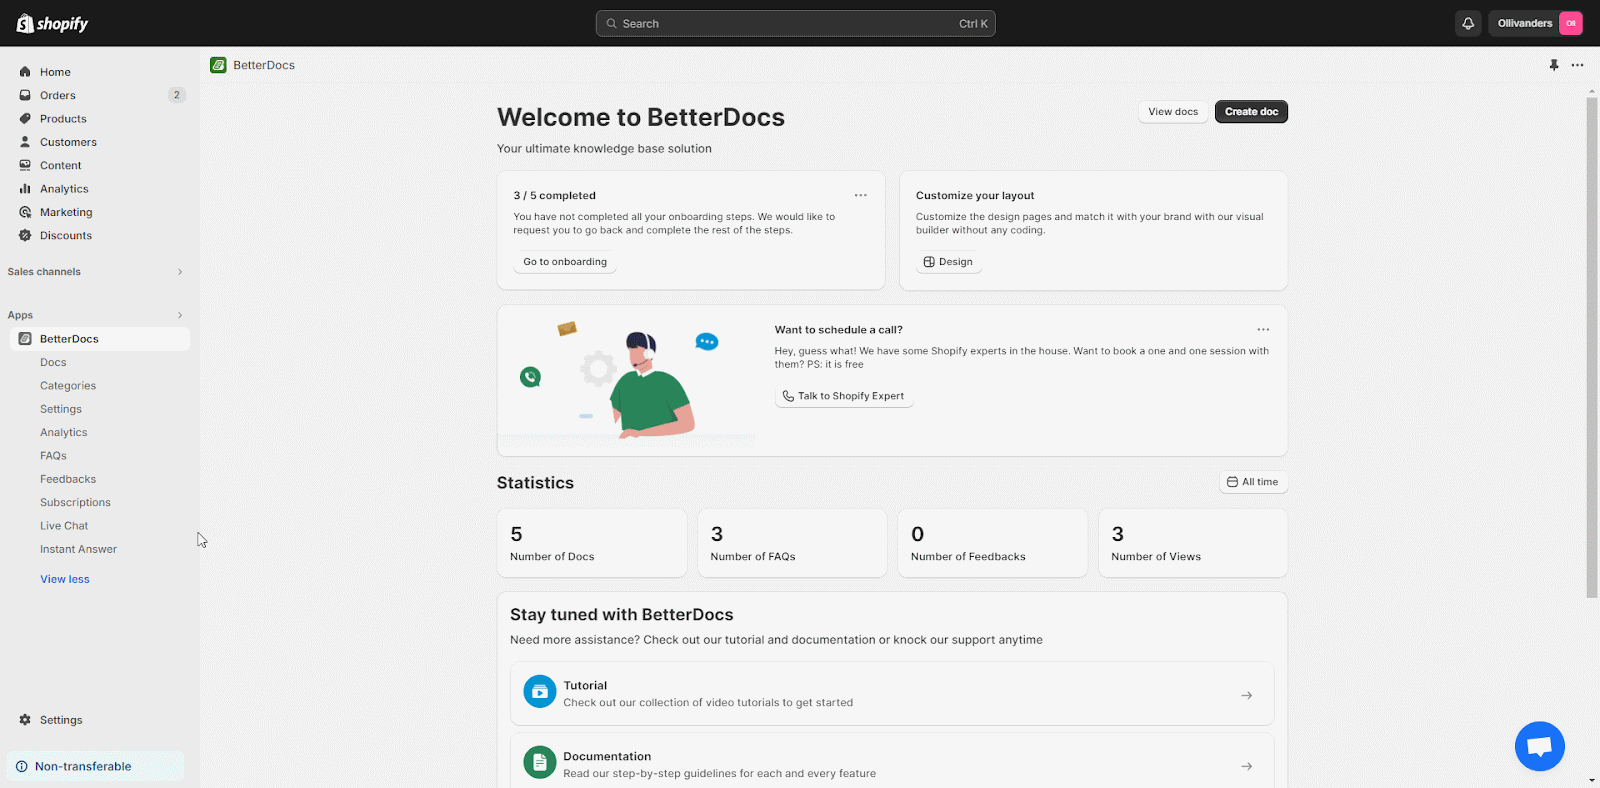Open the Ollivanders account menu
Viewport: 1600px width, 788px height.
coord(1537,23)
